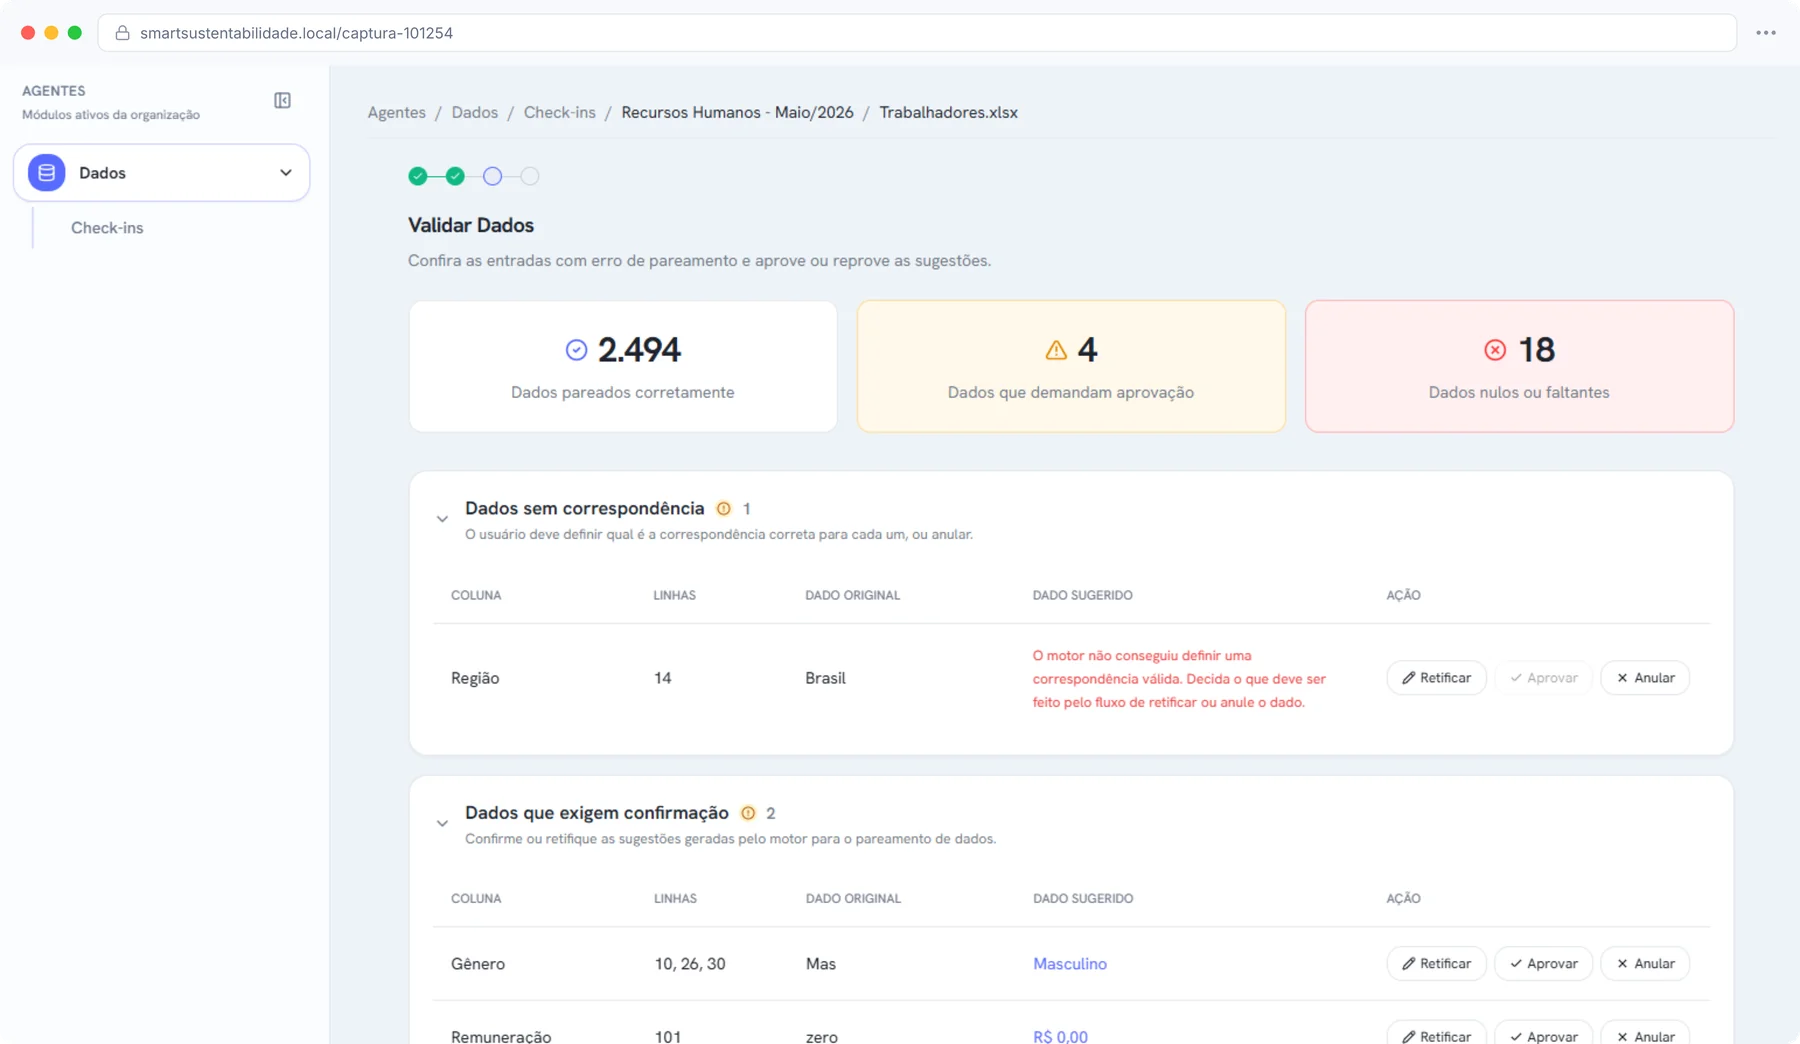
Task: Anular the Gênero row
Action: [x=1645, y=964]
